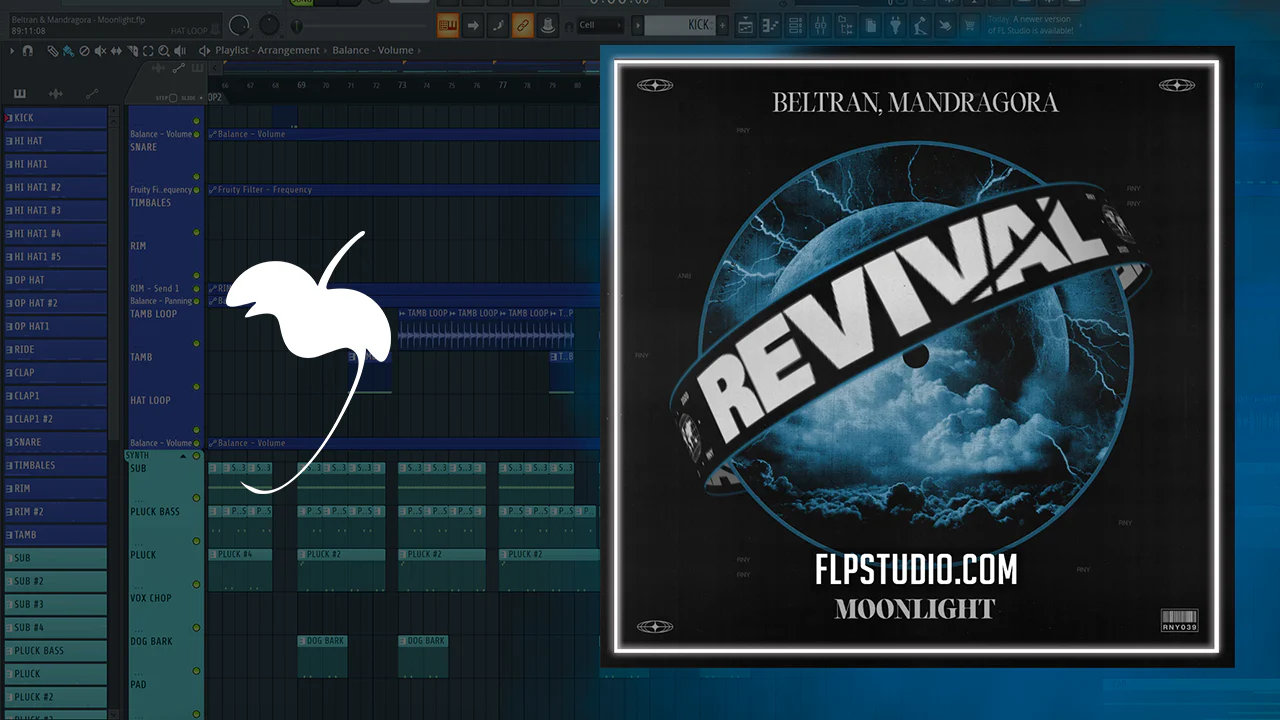Click the blend recording curve icon
1280x720 pixels.
coord(498,25)
